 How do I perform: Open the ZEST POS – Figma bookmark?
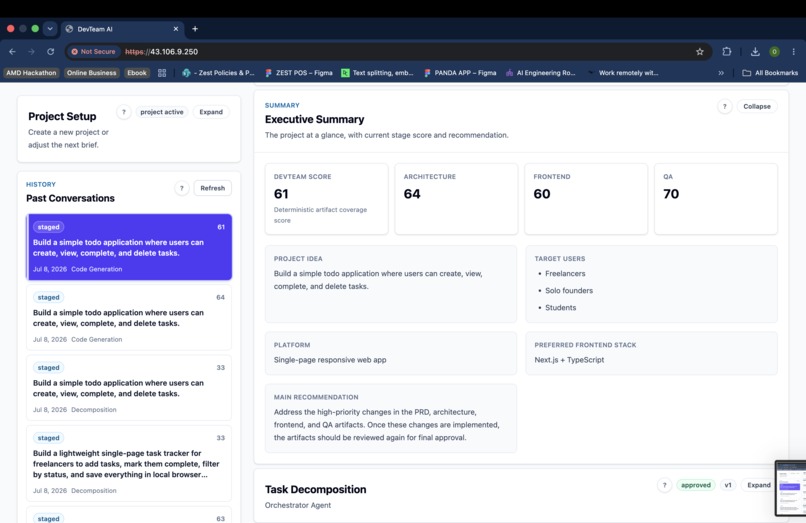pyautogui.click(x=299, y=73)
